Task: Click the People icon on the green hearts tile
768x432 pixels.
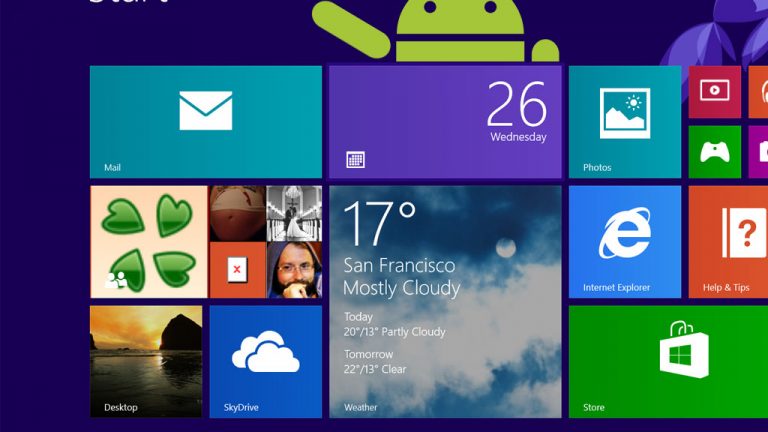Action: pyautogui.click(x=116, y=280)
